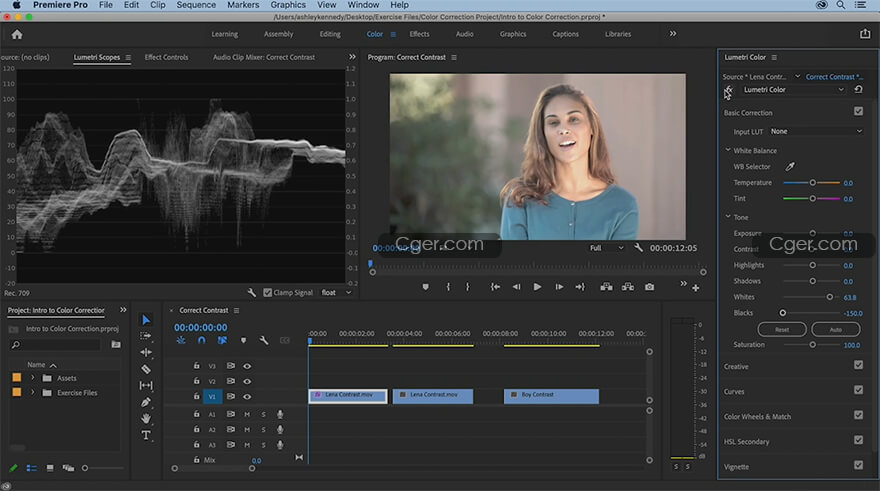Click Mark In bracket icon
The height and width of the screenshot is (491, 880).
(448, 287)
